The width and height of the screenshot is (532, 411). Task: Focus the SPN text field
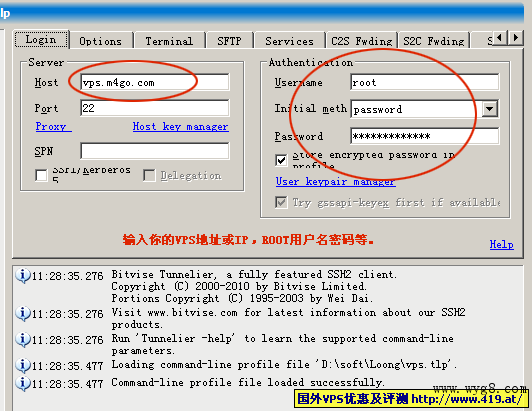point(155,151)
